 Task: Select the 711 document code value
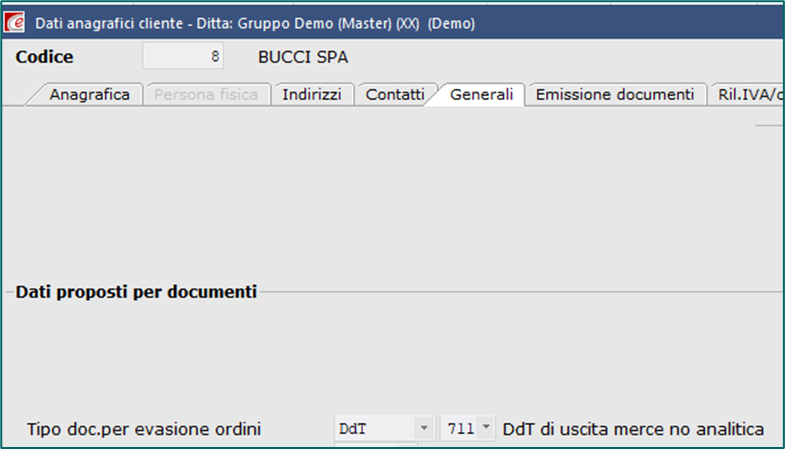pos(460,428)
